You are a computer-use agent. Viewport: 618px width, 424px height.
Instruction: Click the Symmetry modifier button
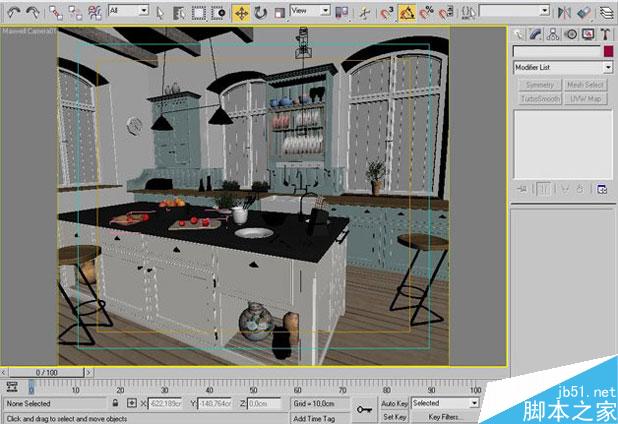tap(539, 85)
